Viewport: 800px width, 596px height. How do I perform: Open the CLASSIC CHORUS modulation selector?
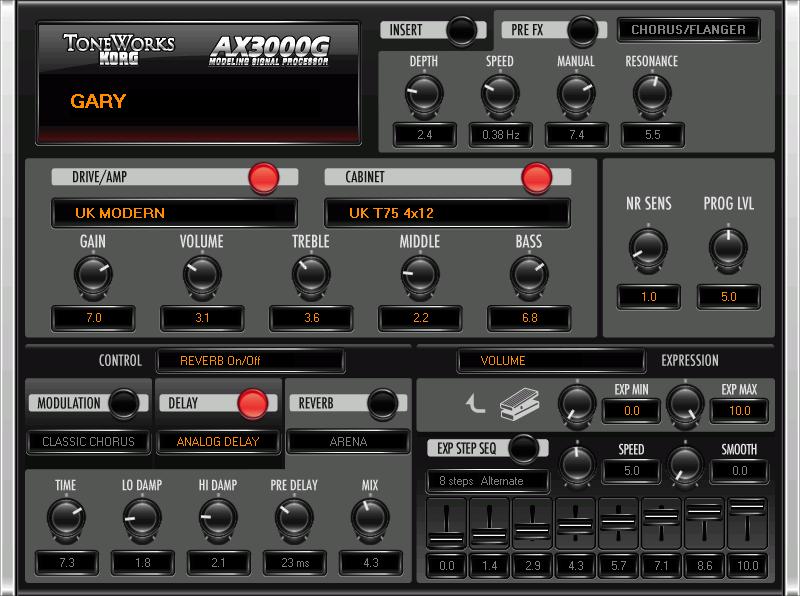[88, 441]
